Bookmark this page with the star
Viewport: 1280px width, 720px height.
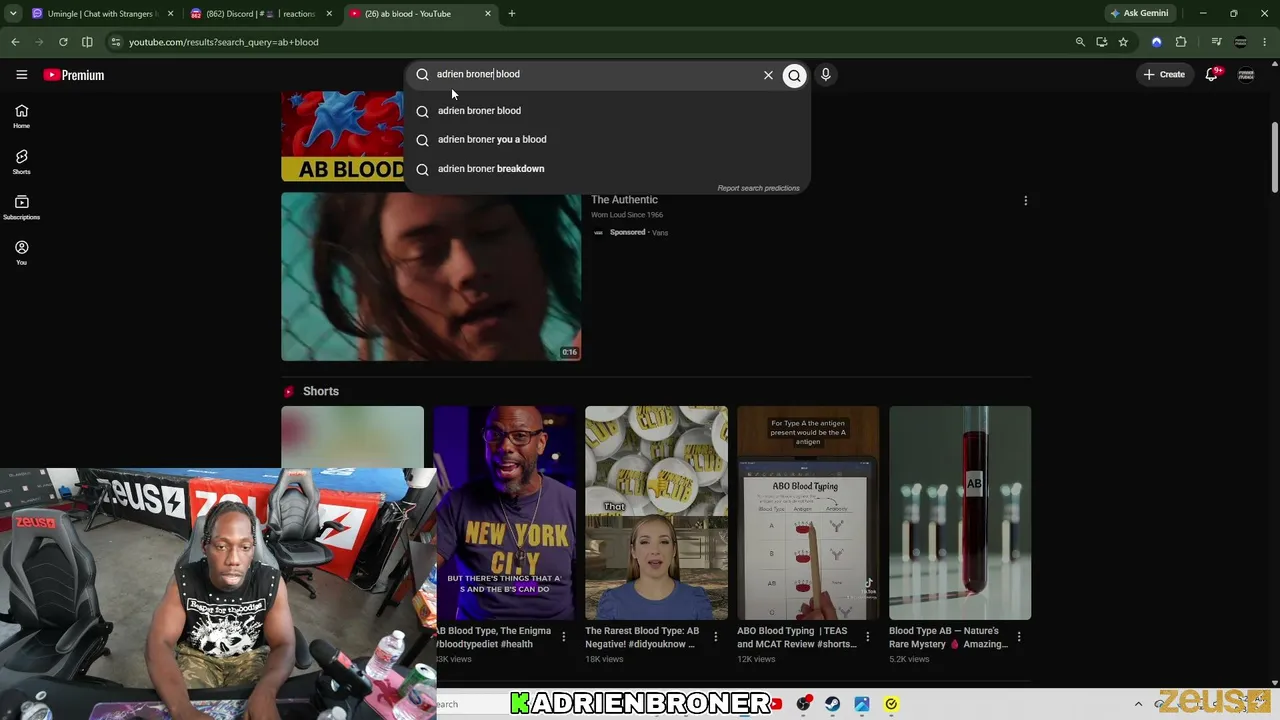tap(1123, 42)
